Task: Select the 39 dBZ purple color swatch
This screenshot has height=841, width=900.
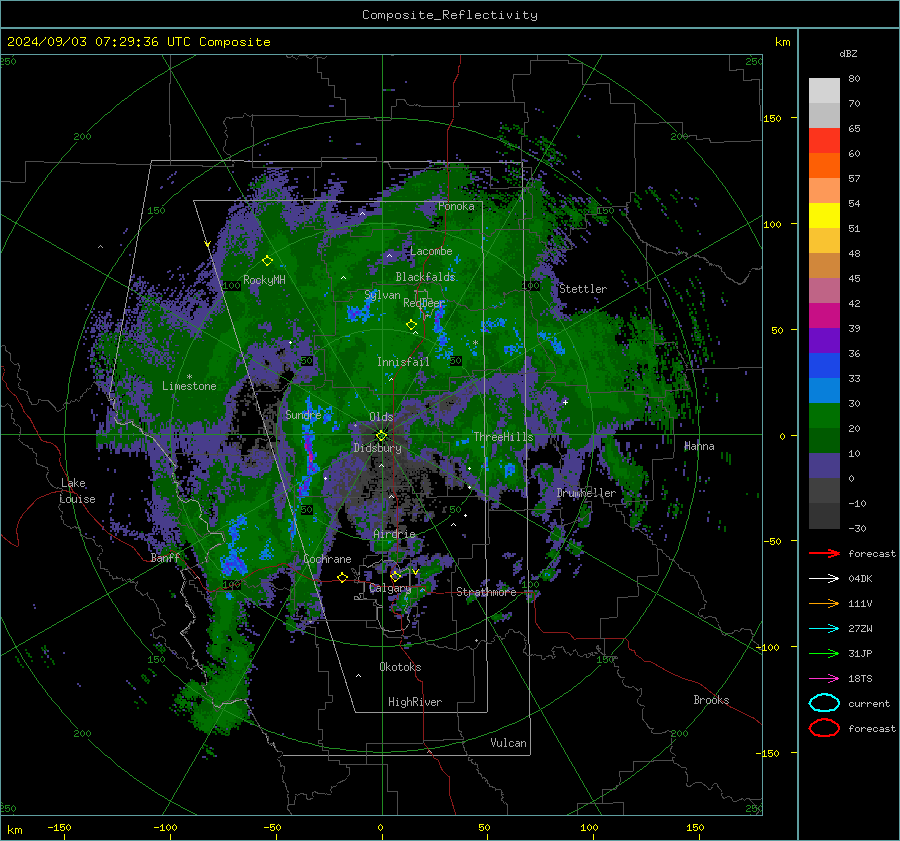Action: click(x=824, y=340)
